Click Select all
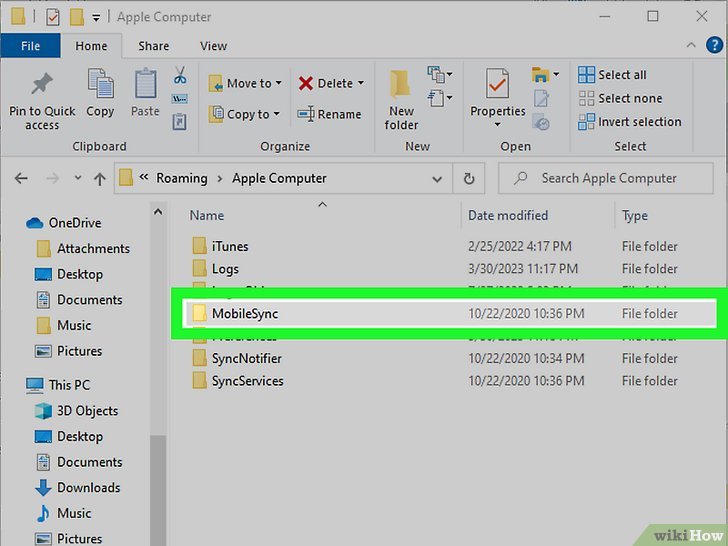The image size is (728, 546). (612, 75)
